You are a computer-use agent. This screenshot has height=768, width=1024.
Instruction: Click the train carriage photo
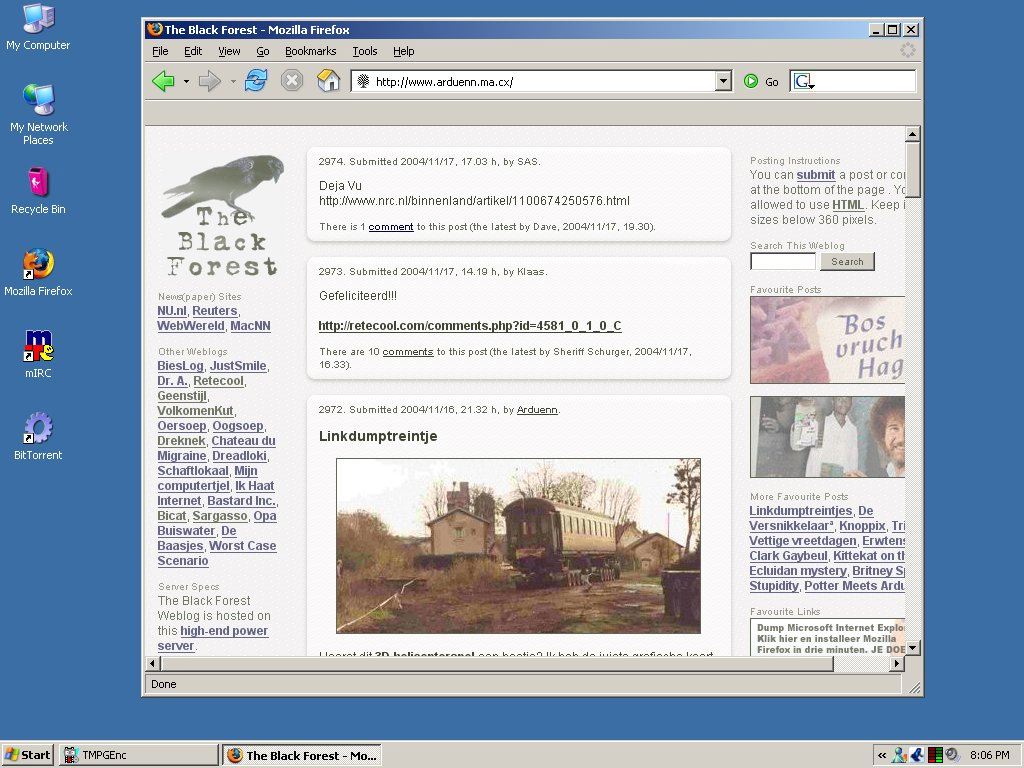pos(518,546)
